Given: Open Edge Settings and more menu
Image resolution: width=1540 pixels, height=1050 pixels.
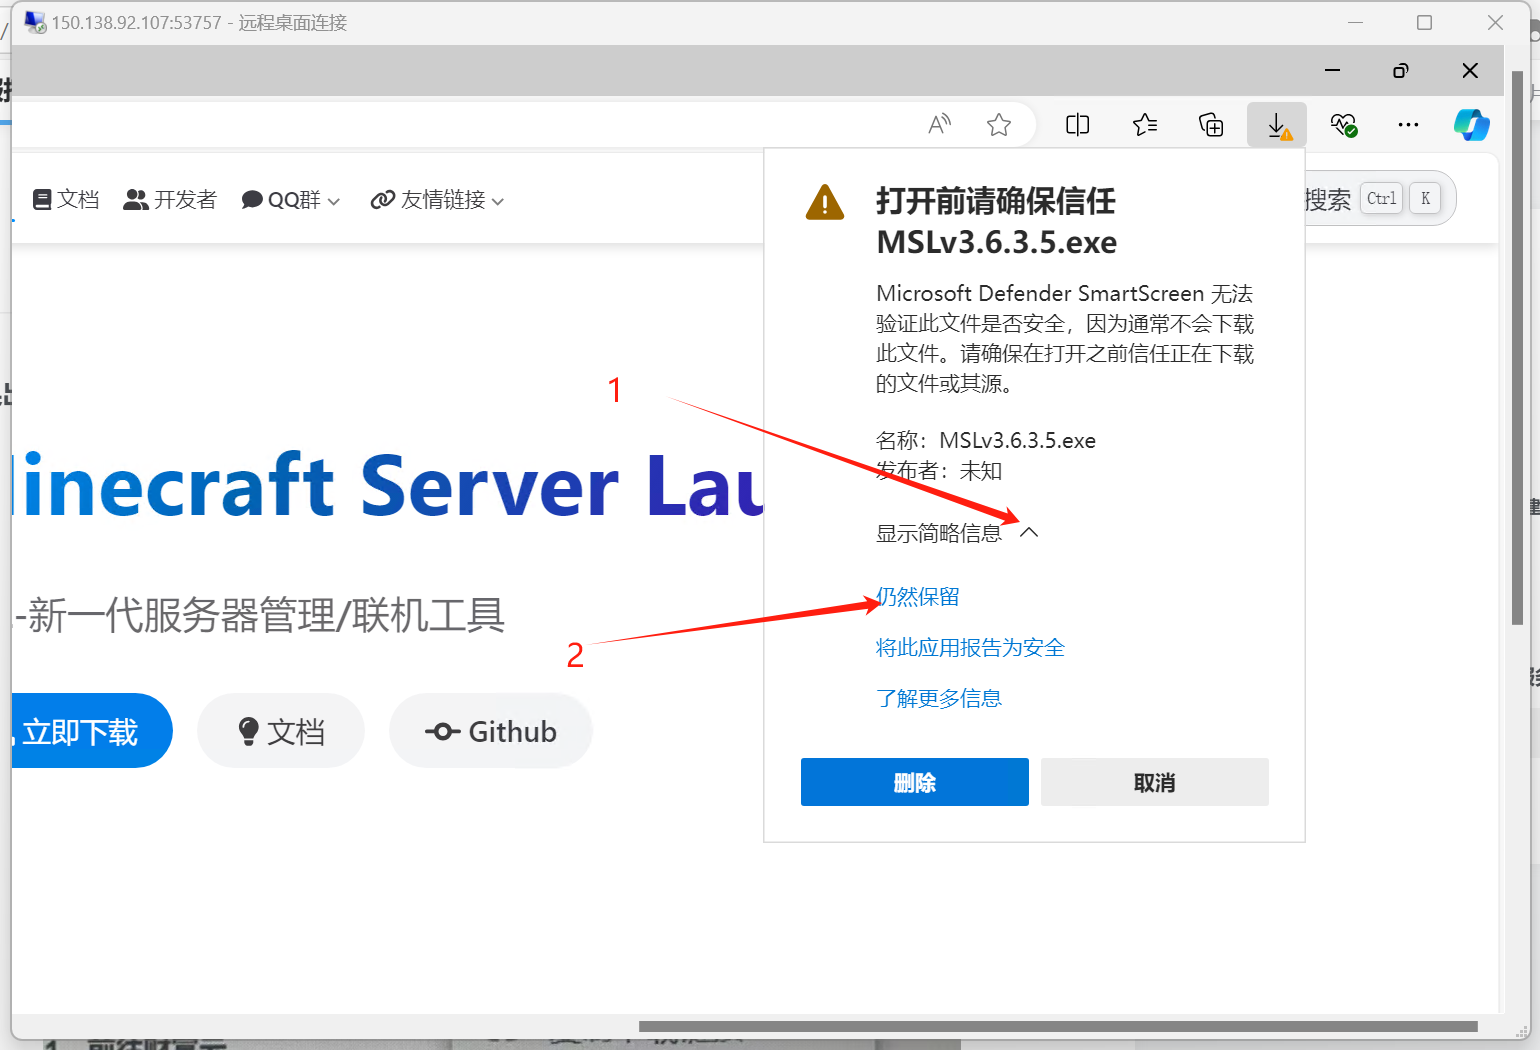Looking at the screenshot, I should [1408, 125].
